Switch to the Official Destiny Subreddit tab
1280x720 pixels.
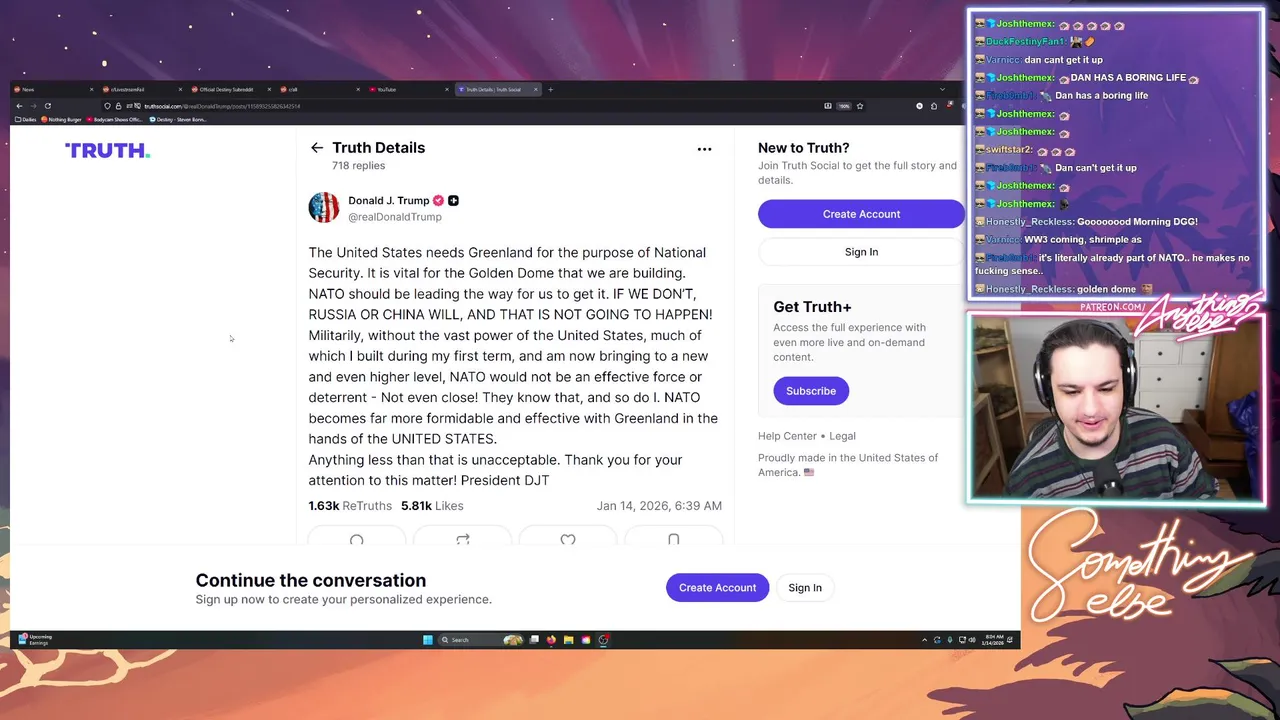[232, 89]
